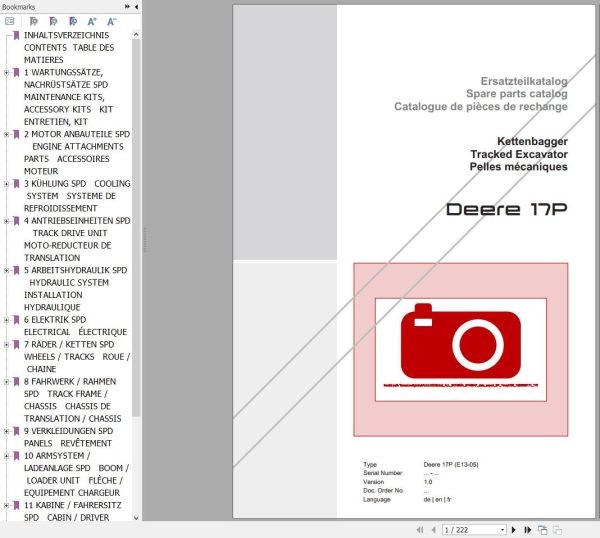Open INHALTSVERZEICHNIS CONTENTS bookmark

tap(69, 47)
